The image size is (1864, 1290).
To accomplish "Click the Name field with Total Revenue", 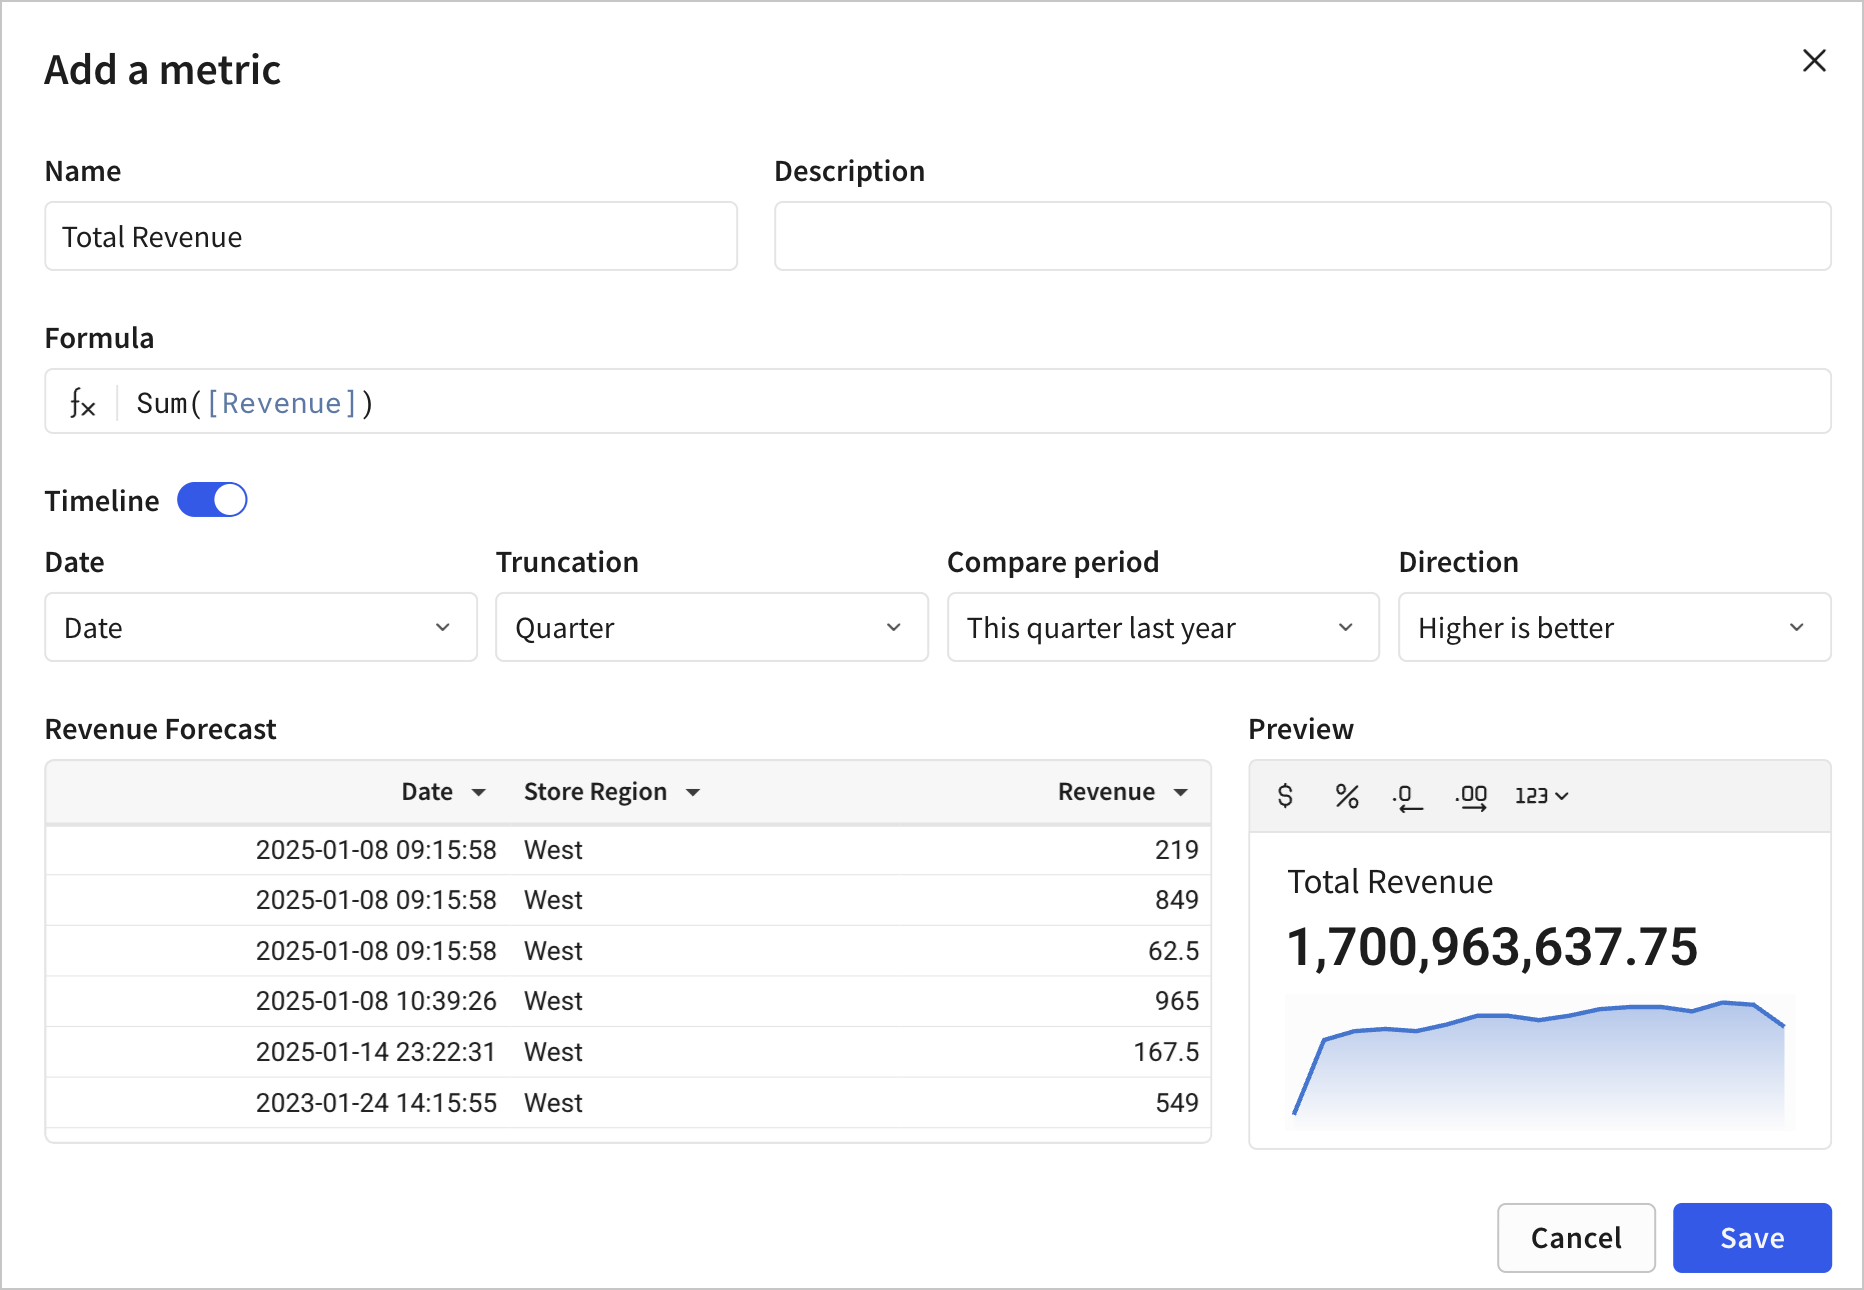I will [x=391, y=237].
